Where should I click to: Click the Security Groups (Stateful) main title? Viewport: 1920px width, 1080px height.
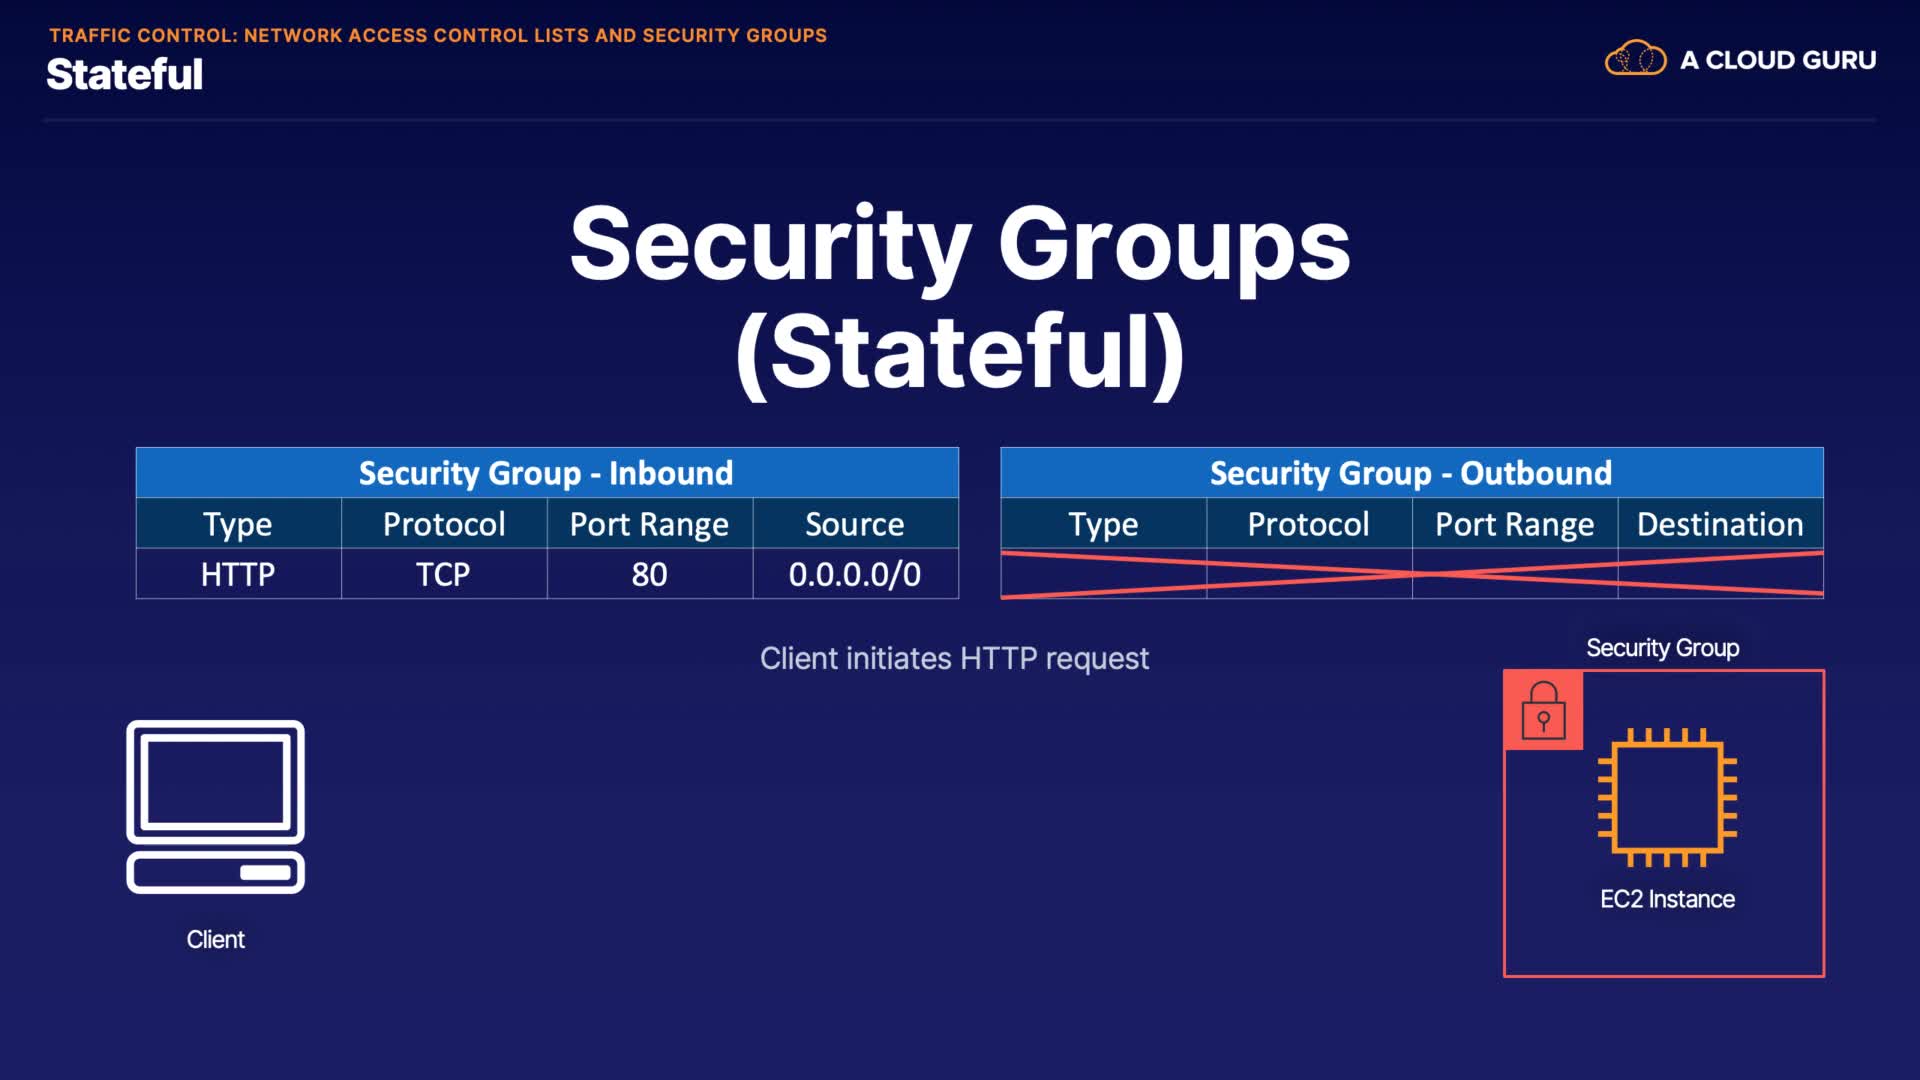point(960,298)
